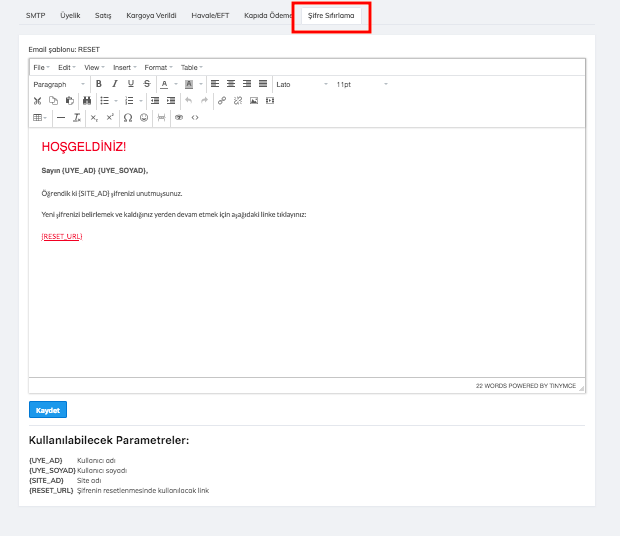Open the special character omega tool
The height and width of the screenshot is (536, 620).
pos(127,118)
